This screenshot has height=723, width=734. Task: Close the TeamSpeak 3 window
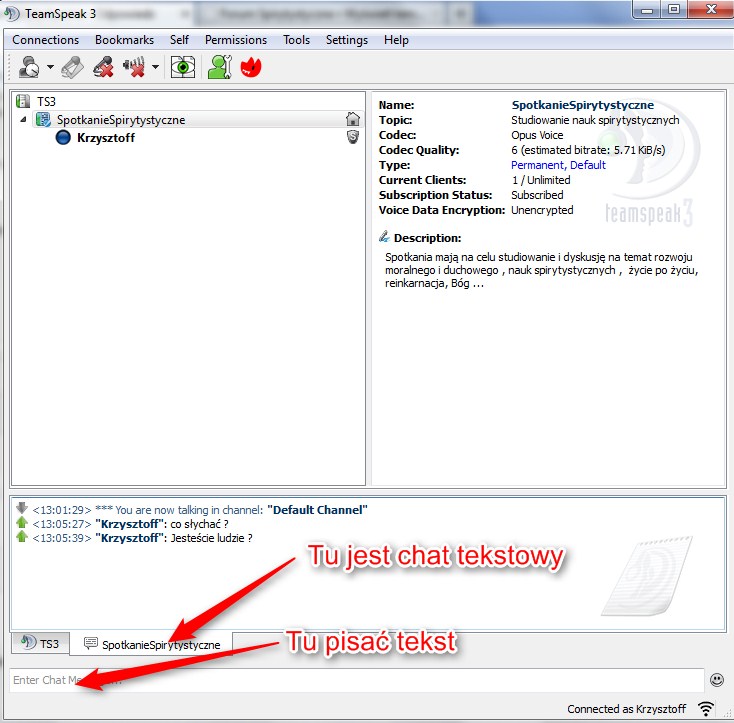pyautogui.click(x=711, y=9)
